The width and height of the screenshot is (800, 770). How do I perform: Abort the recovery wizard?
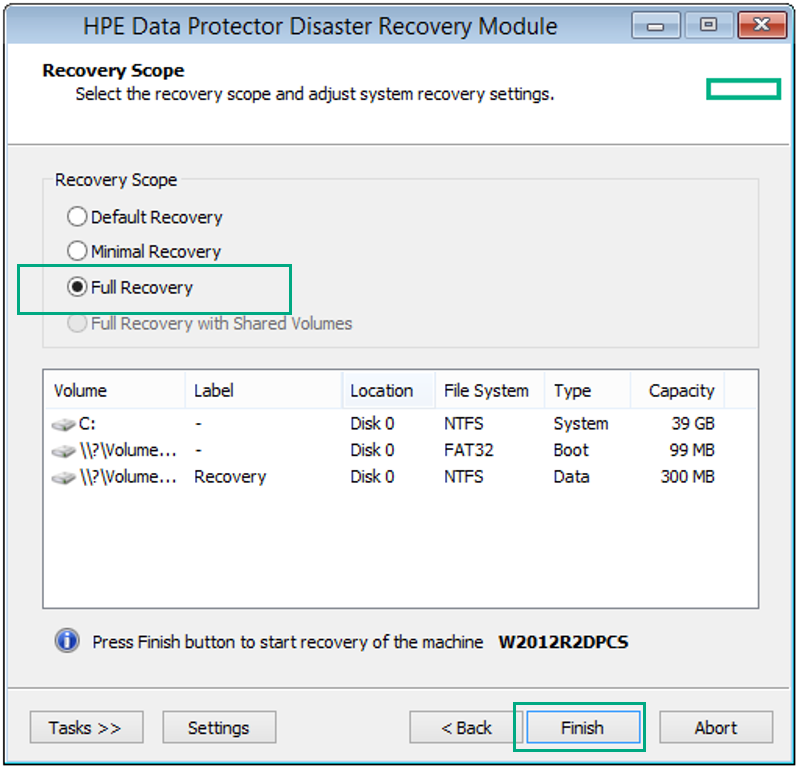coord(716,727)
